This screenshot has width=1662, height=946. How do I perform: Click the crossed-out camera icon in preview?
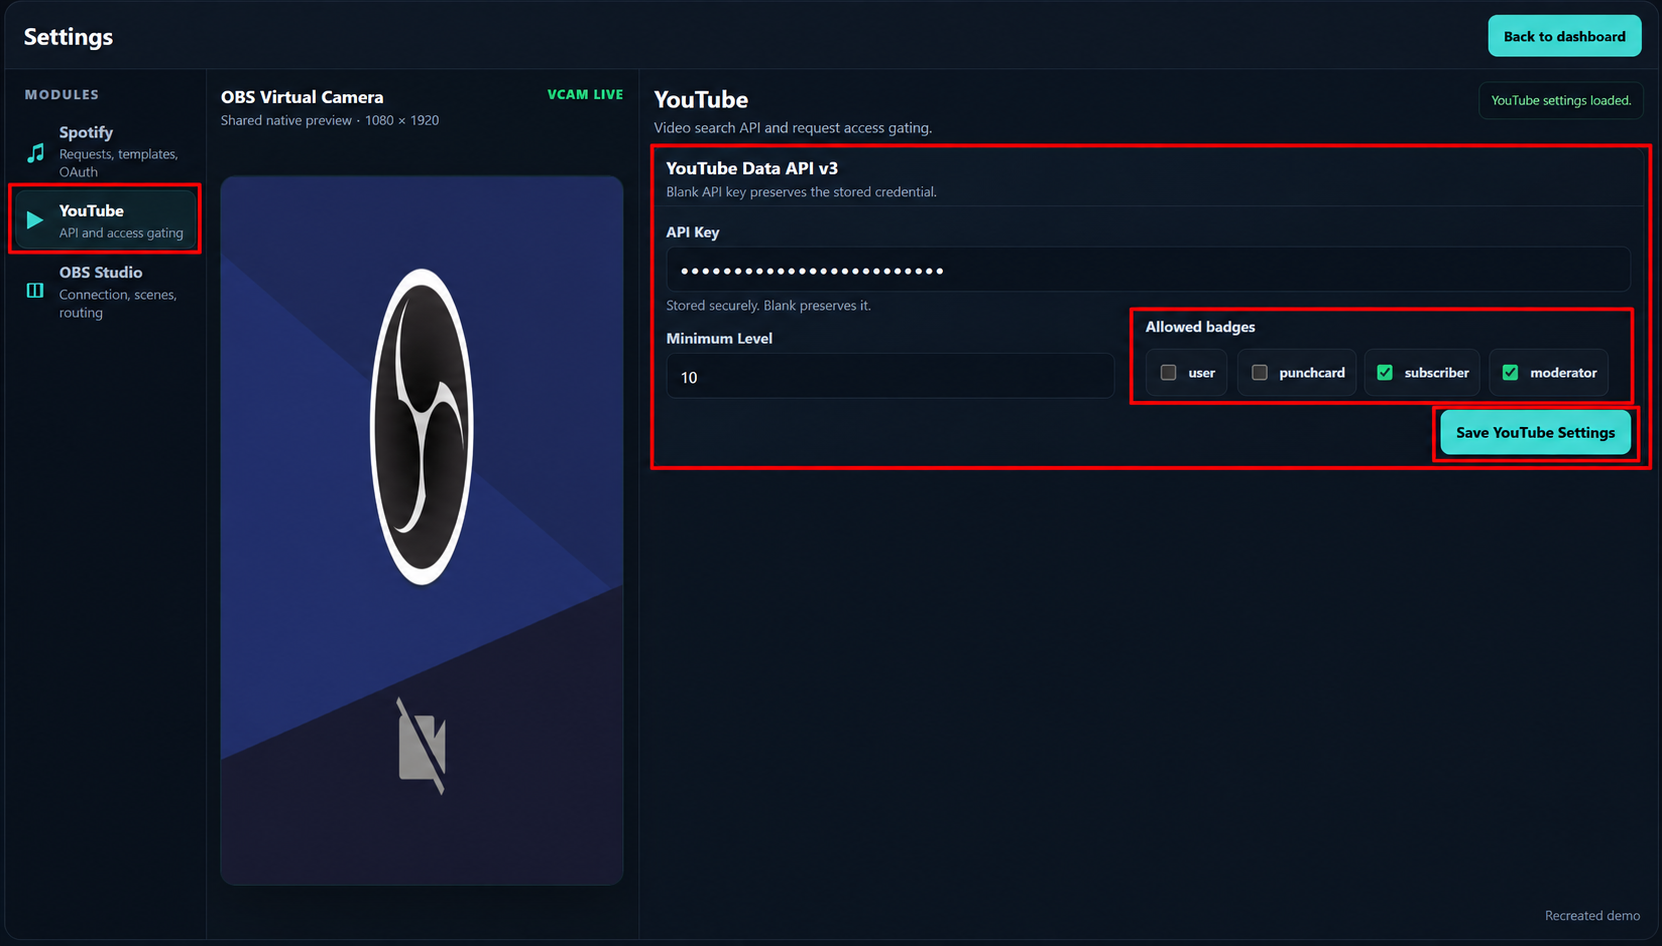coord(421,746)
